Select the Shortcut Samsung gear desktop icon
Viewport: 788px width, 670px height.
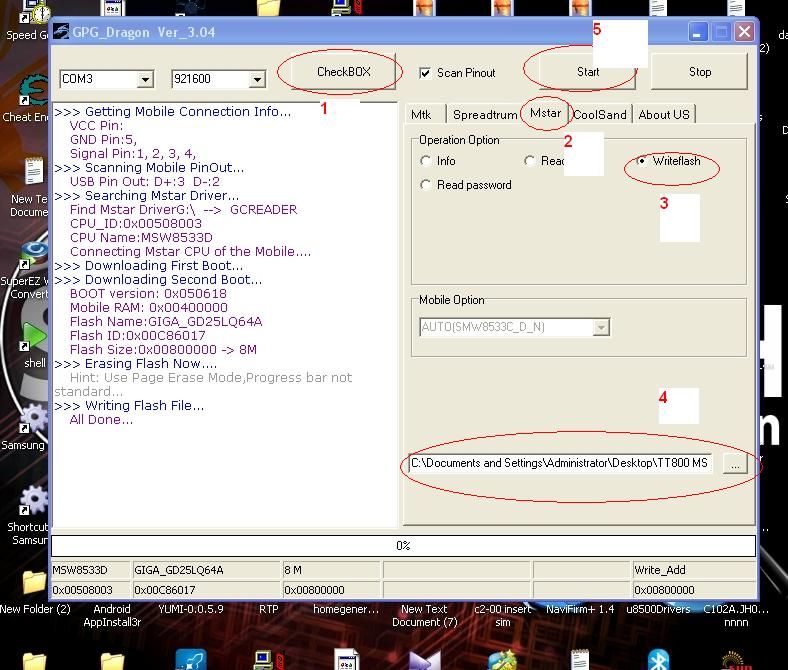click(33, 500)
